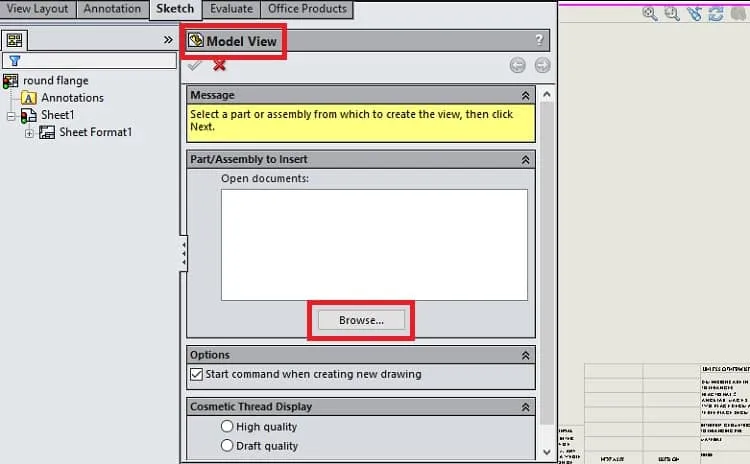The image size is (750, 464).
Task: Click the Browse... button
Action: pyautogui.click(x=361, y=320)
